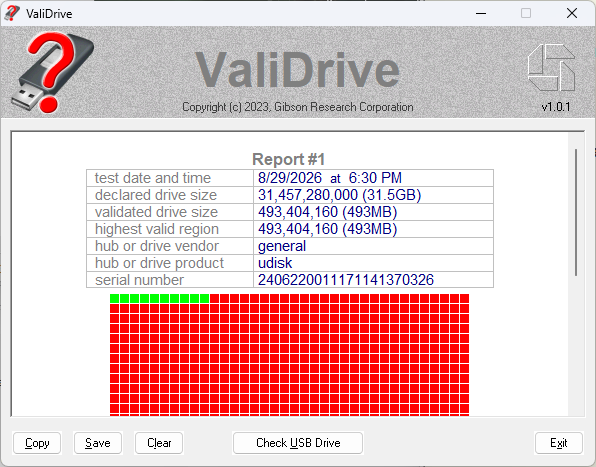This screenshot has height=467, width=596.
Task: Click the v1.0.1 version text
Action: (556, 107)
